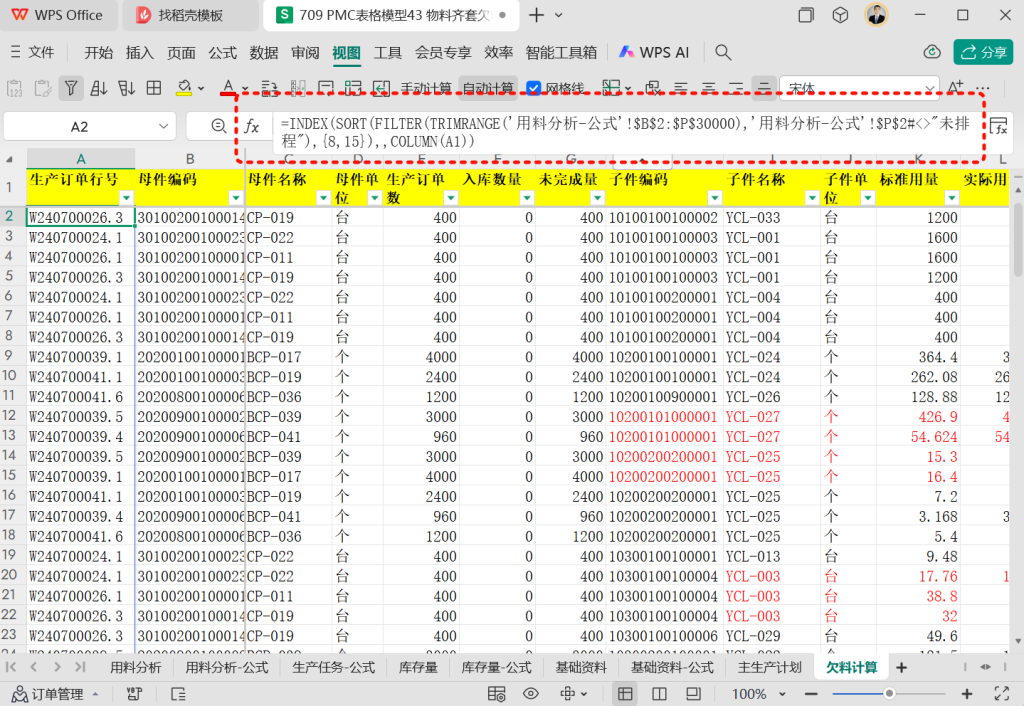Apply red font color button
This screenshot has width=1024, height=706.
228,88
